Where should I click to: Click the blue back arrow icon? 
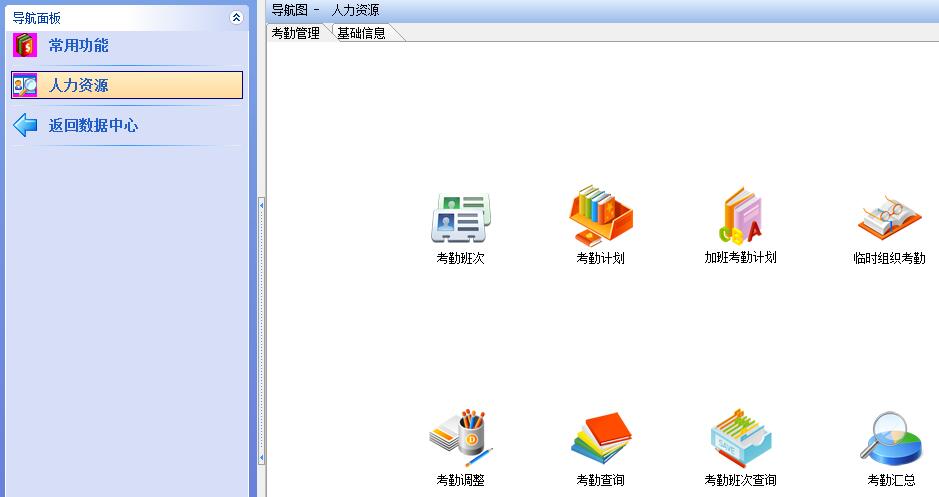pyautogui.click(x=25, y=125)
